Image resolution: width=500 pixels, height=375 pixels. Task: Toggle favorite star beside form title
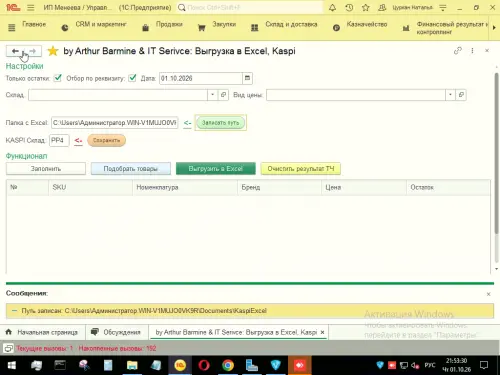pos(53,51)
